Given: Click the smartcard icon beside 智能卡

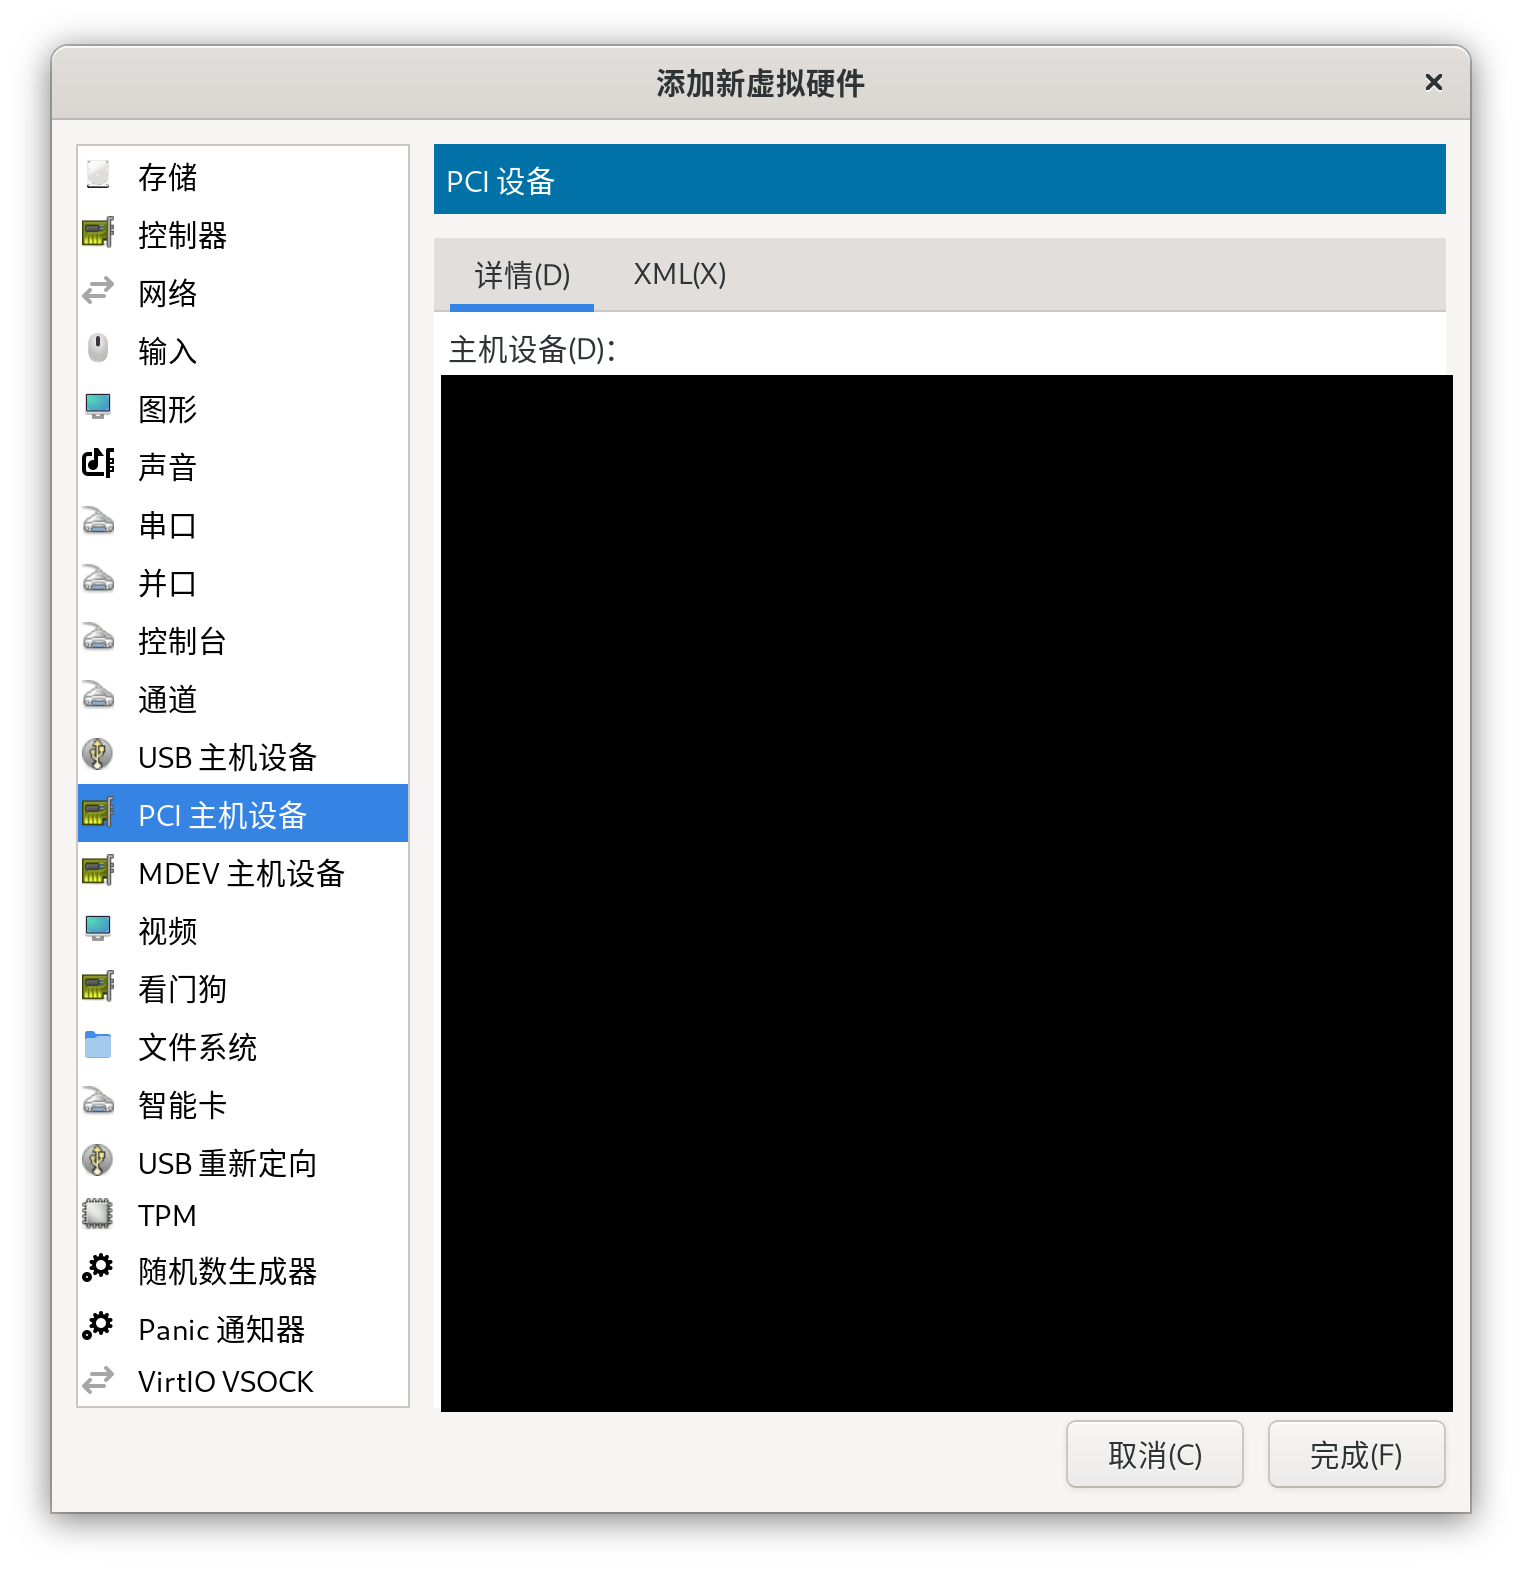Looking at the screenshot, I should 98,1102.
